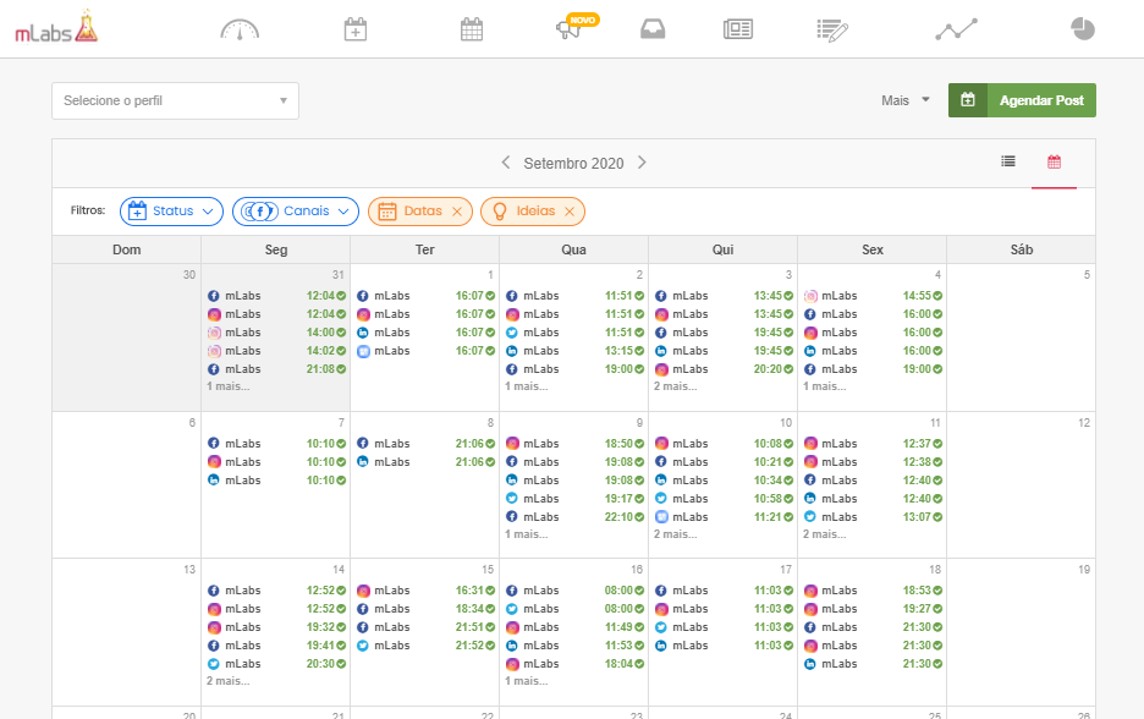Open Facebook post at 12:04 on day 31

click(x=276, y=296)
